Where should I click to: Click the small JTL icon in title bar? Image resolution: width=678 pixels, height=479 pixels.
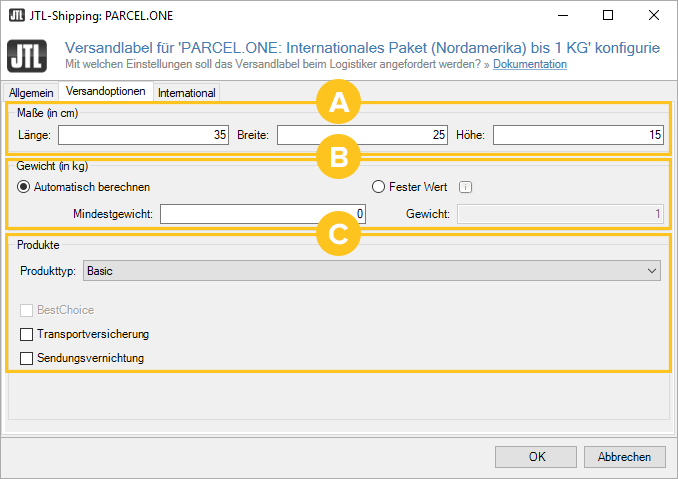click(x=17, y=15)
